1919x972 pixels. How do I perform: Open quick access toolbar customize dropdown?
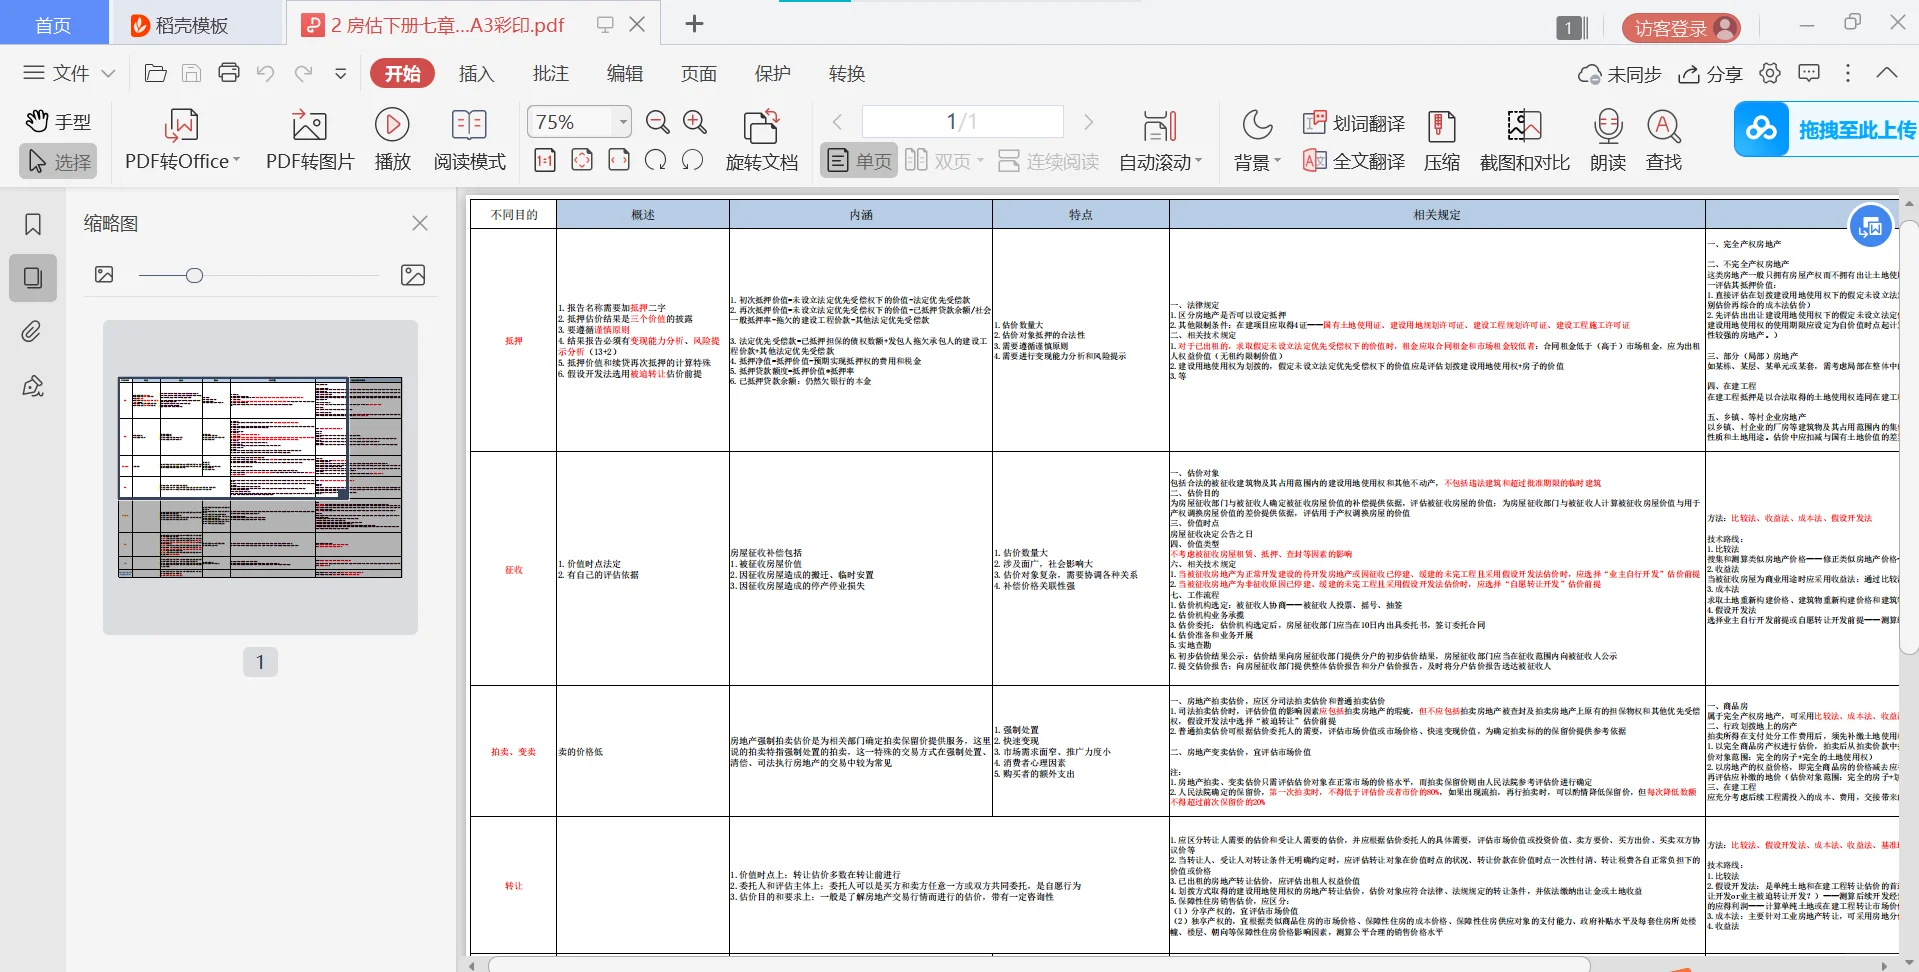(x=340, y=73)
